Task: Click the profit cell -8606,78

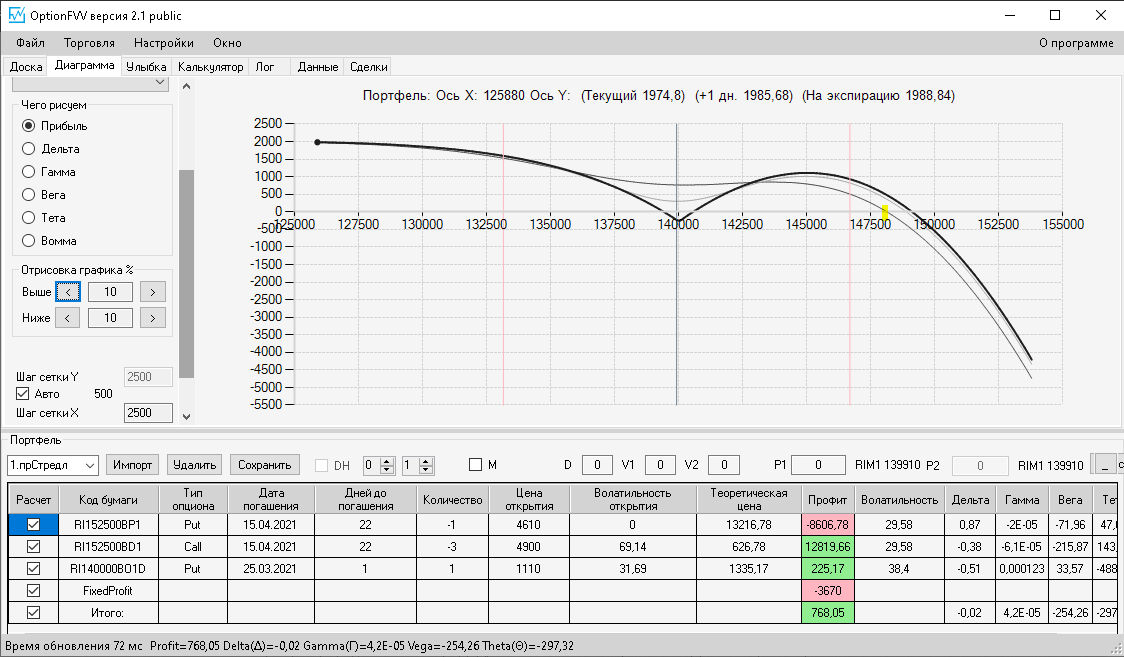Action: pyautogui.click(x=827, y=524)
